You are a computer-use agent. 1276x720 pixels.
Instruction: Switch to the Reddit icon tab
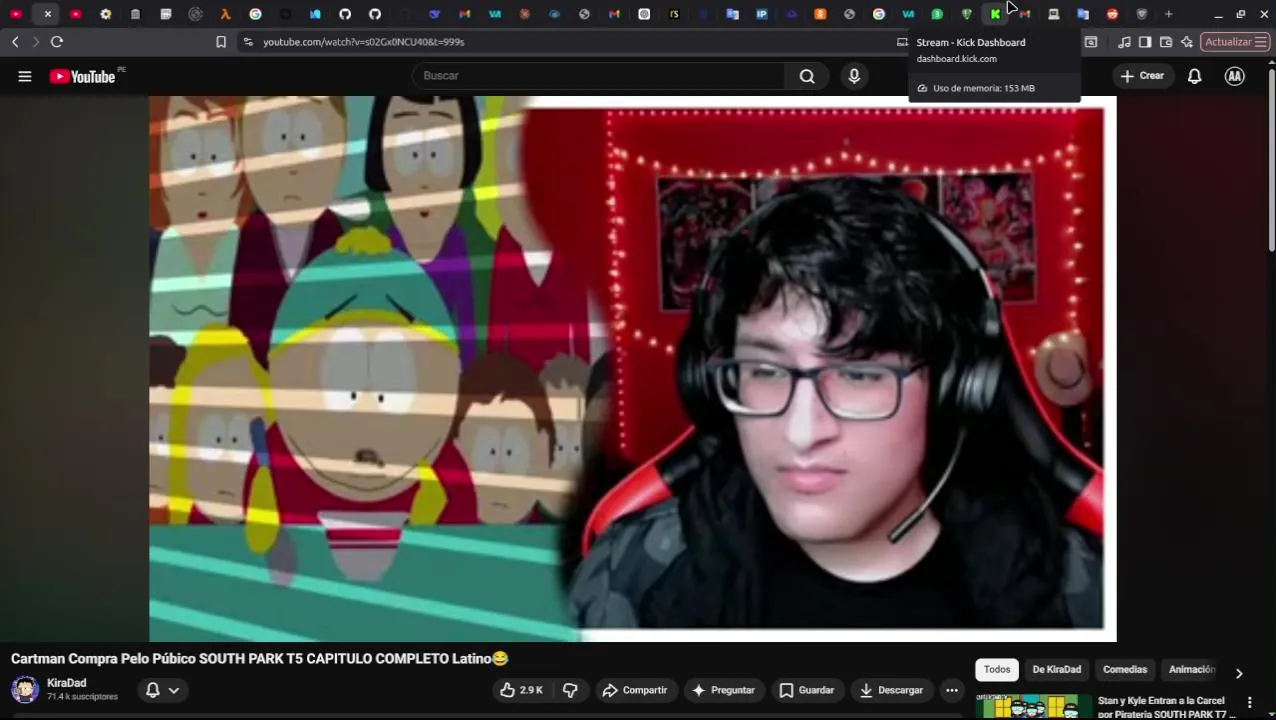coord(1112,14)
